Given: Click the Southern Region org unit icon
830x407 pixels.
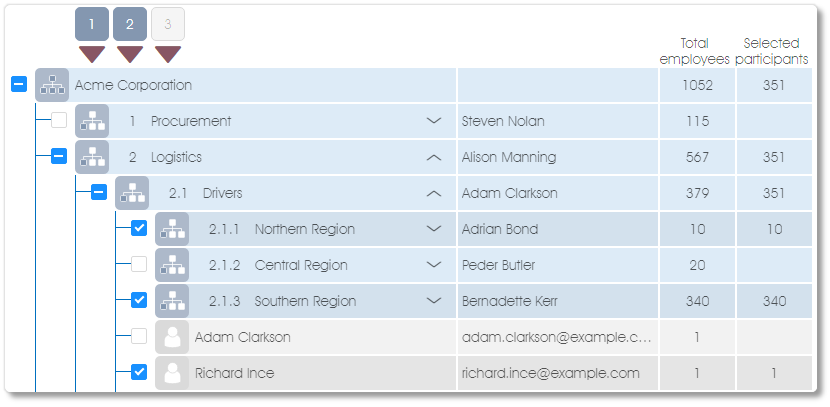Looking at the screenshot, I should click(x=172, y=301).
